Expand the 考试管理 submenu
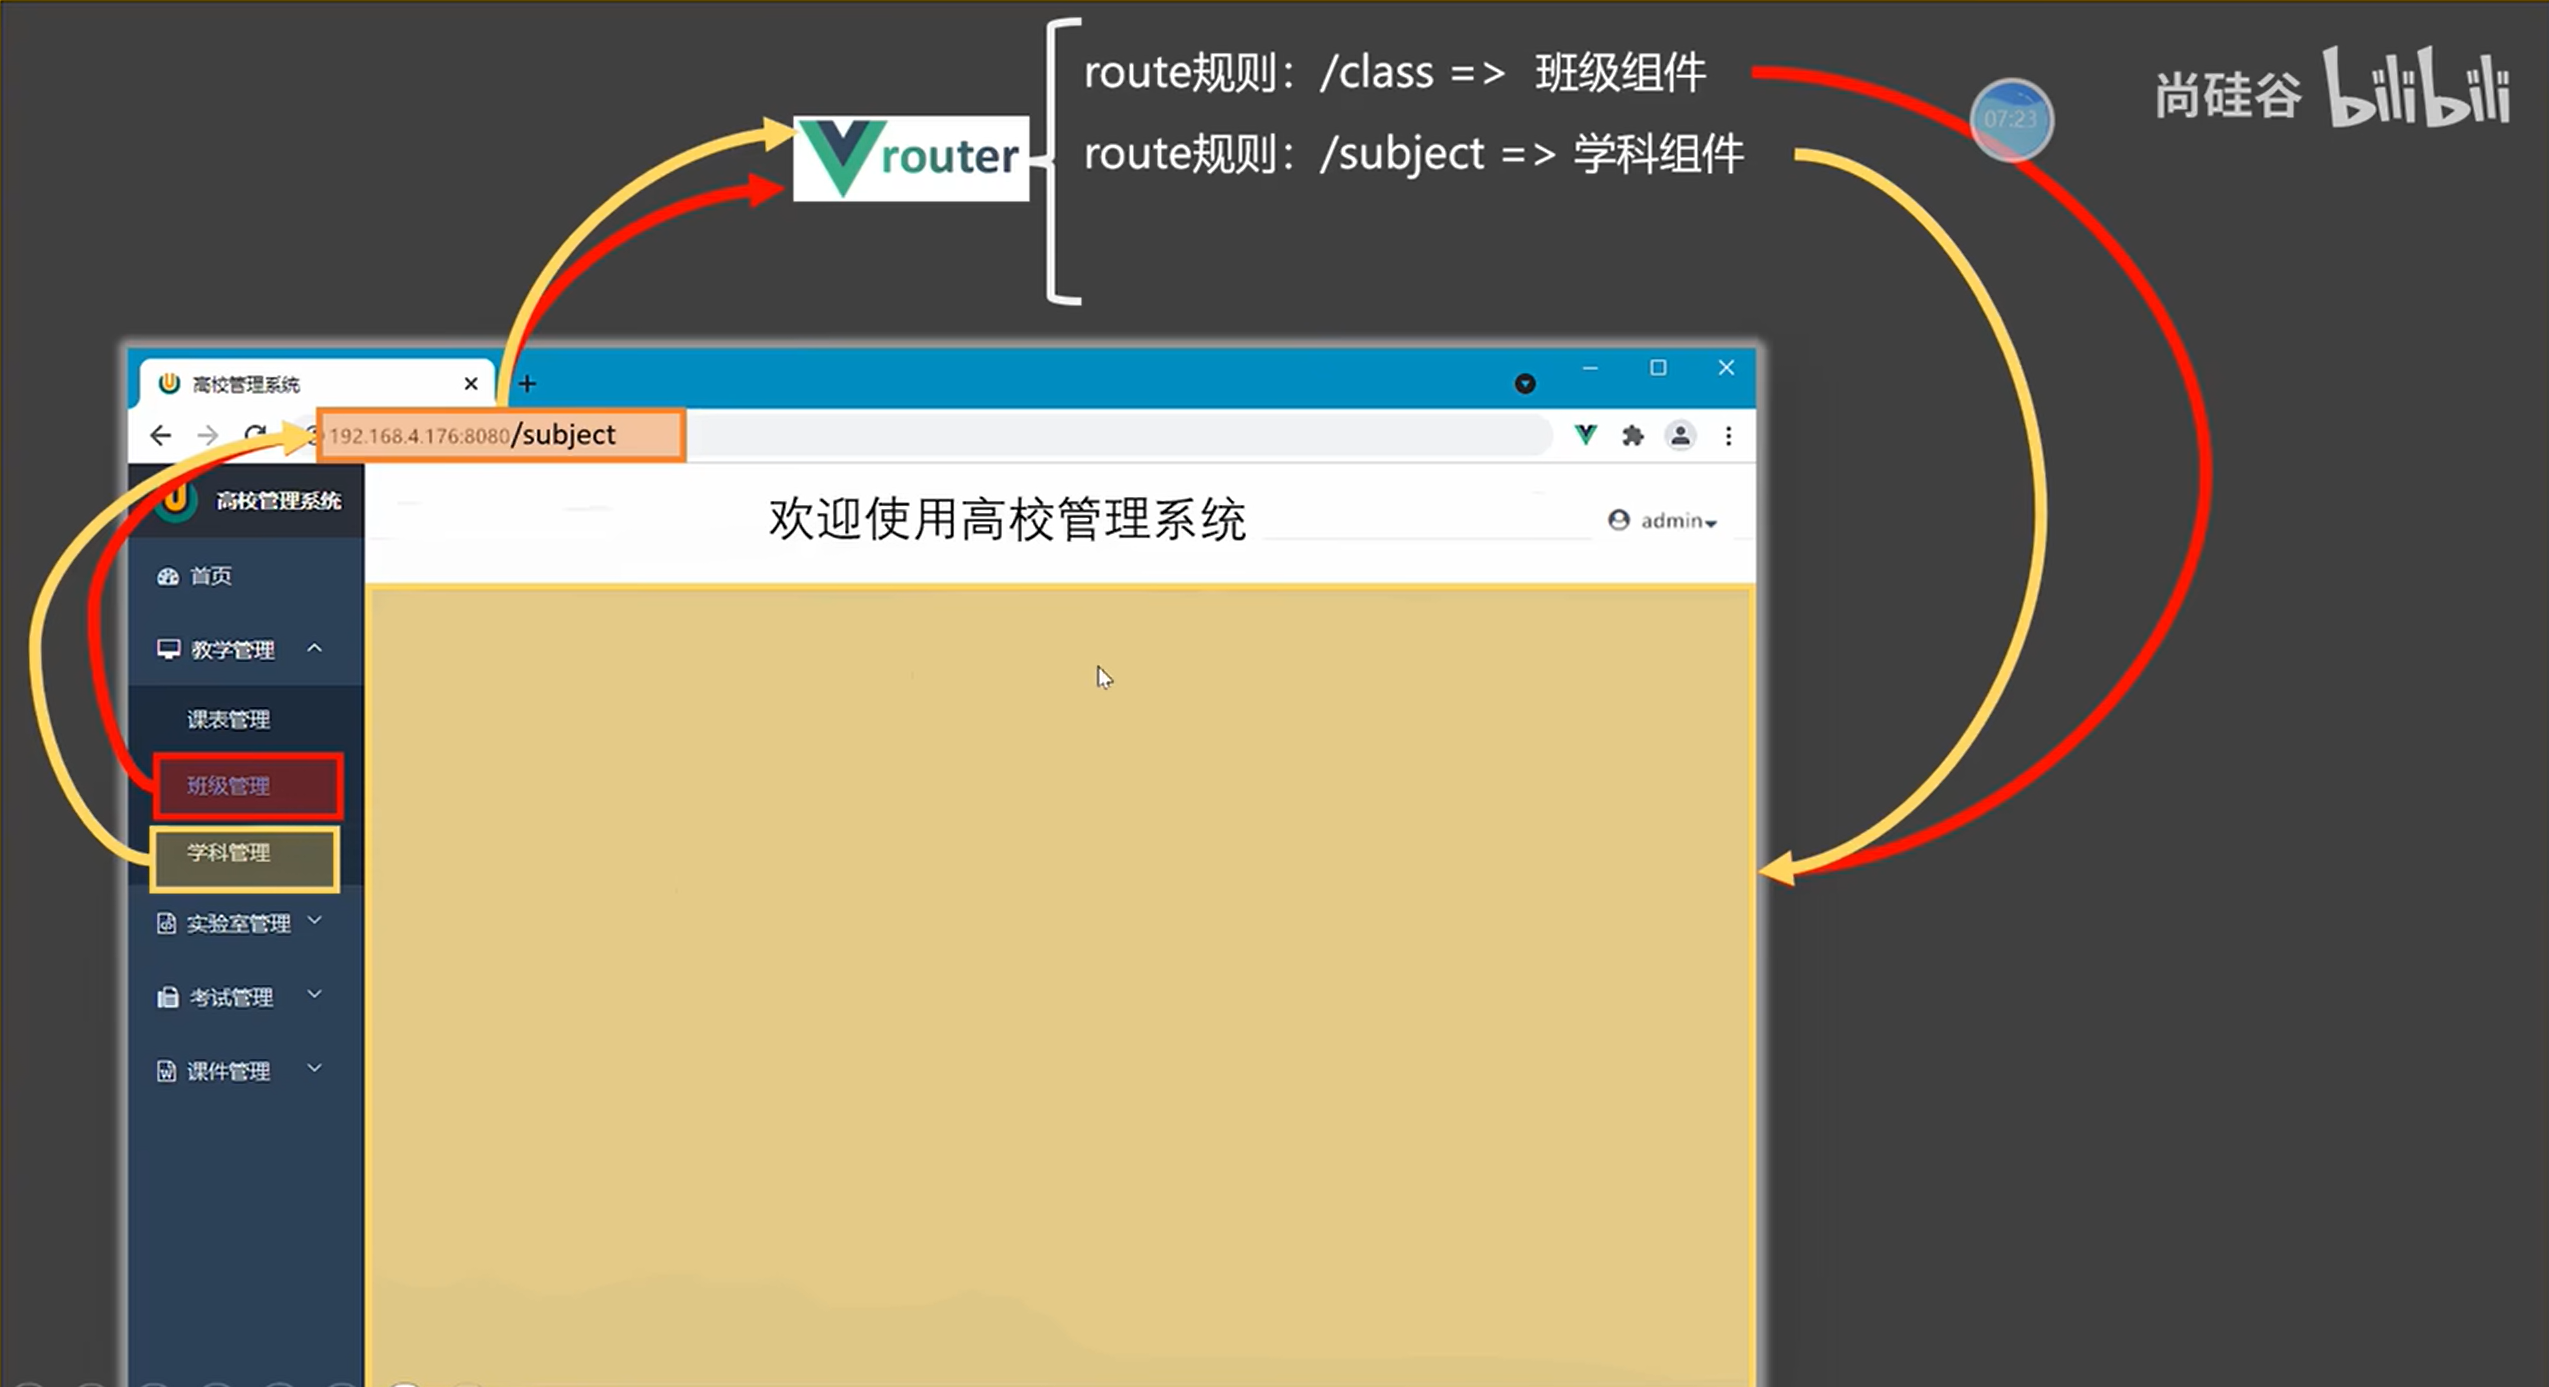The width and height of the screenshot is (2549, 1387). pyautogui.click(x=315, y=995)
